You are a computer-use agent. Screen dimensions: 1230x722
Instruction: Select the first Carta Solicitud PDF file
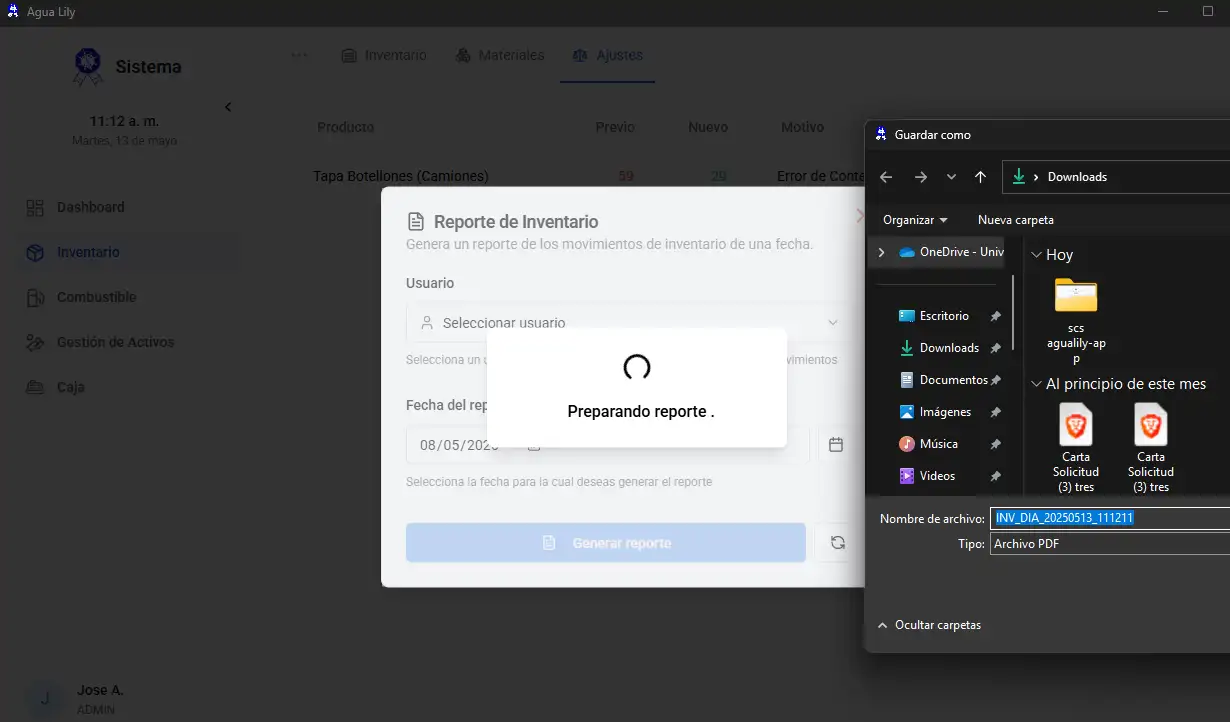[x=1076, y=446]
